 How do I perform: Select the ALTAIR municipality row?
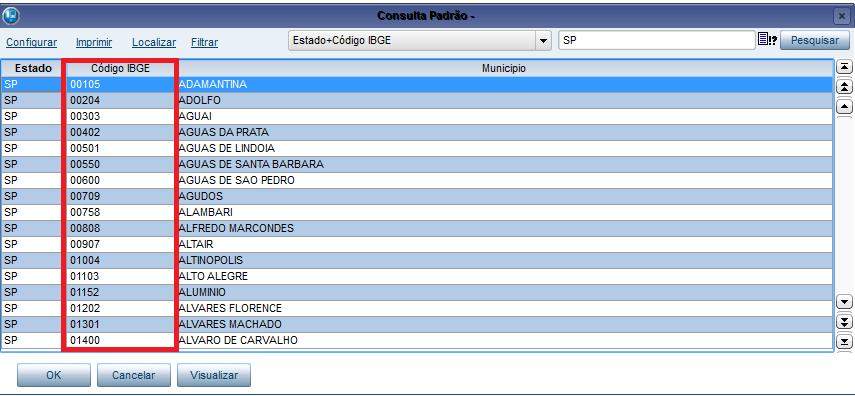[x=417, y=244]
